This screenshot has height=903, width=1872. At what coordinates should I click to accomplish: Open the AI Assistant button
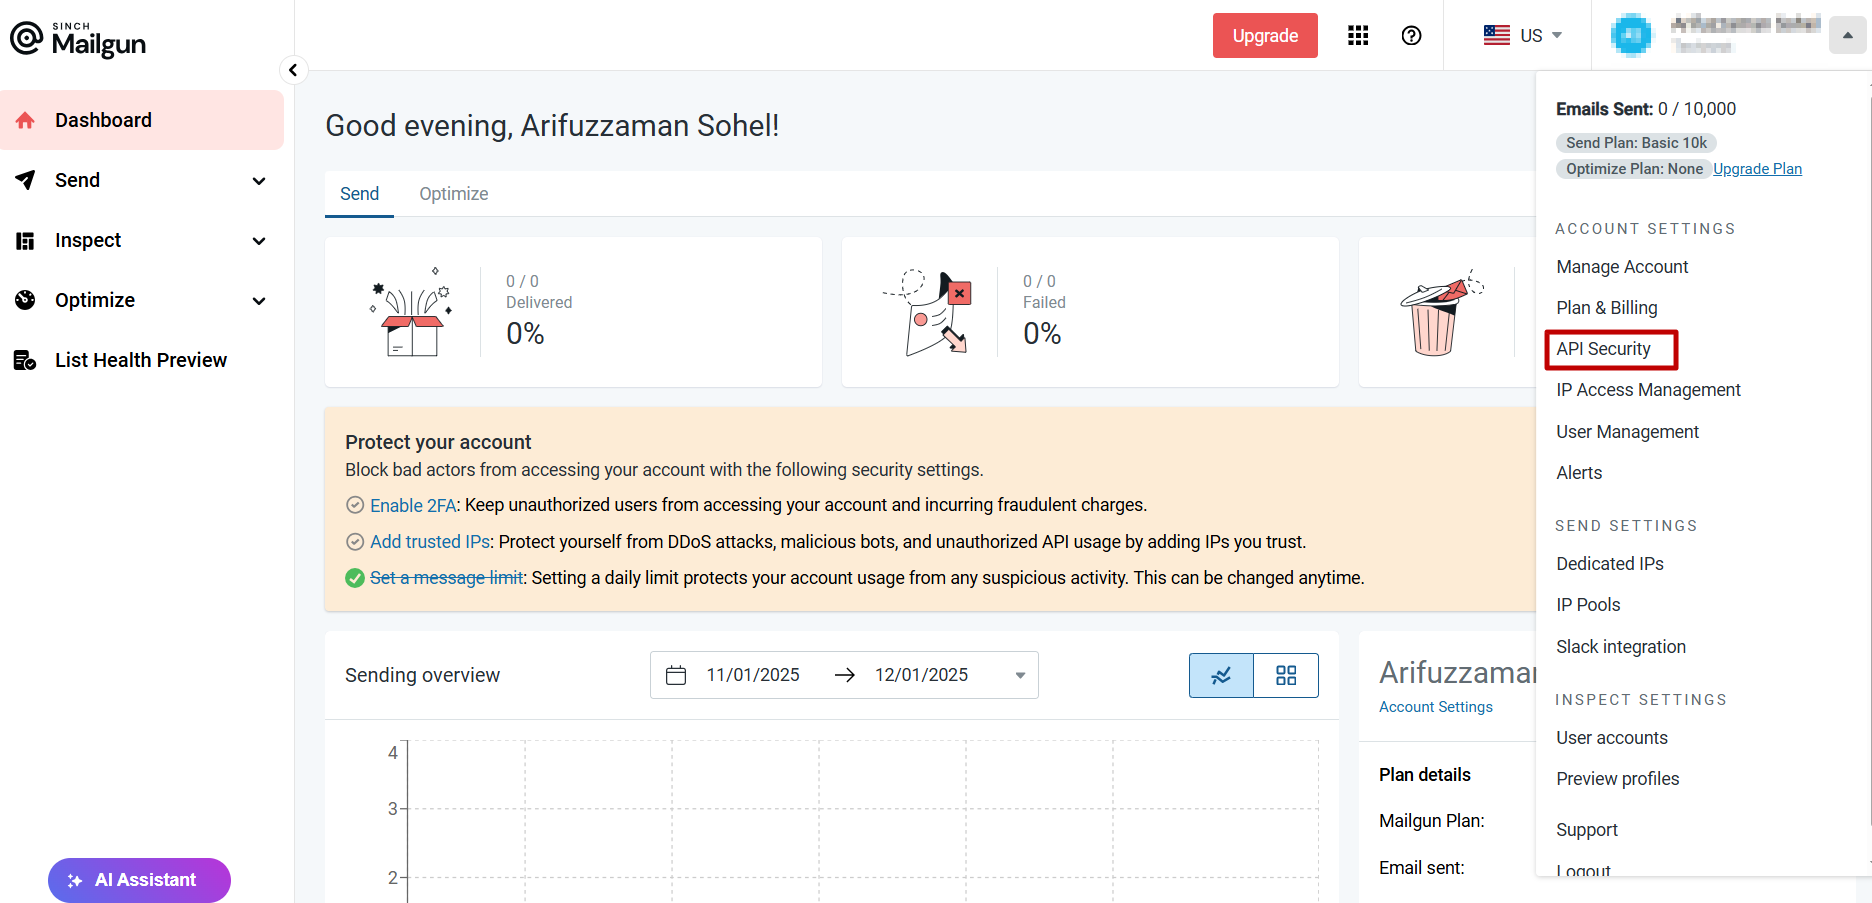(x=139, y=880)
